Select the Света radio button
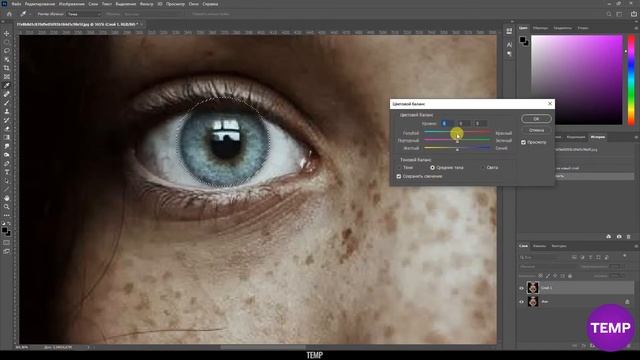Image resolution: width=640 pixels, height=360 pixels. point(482,167)
